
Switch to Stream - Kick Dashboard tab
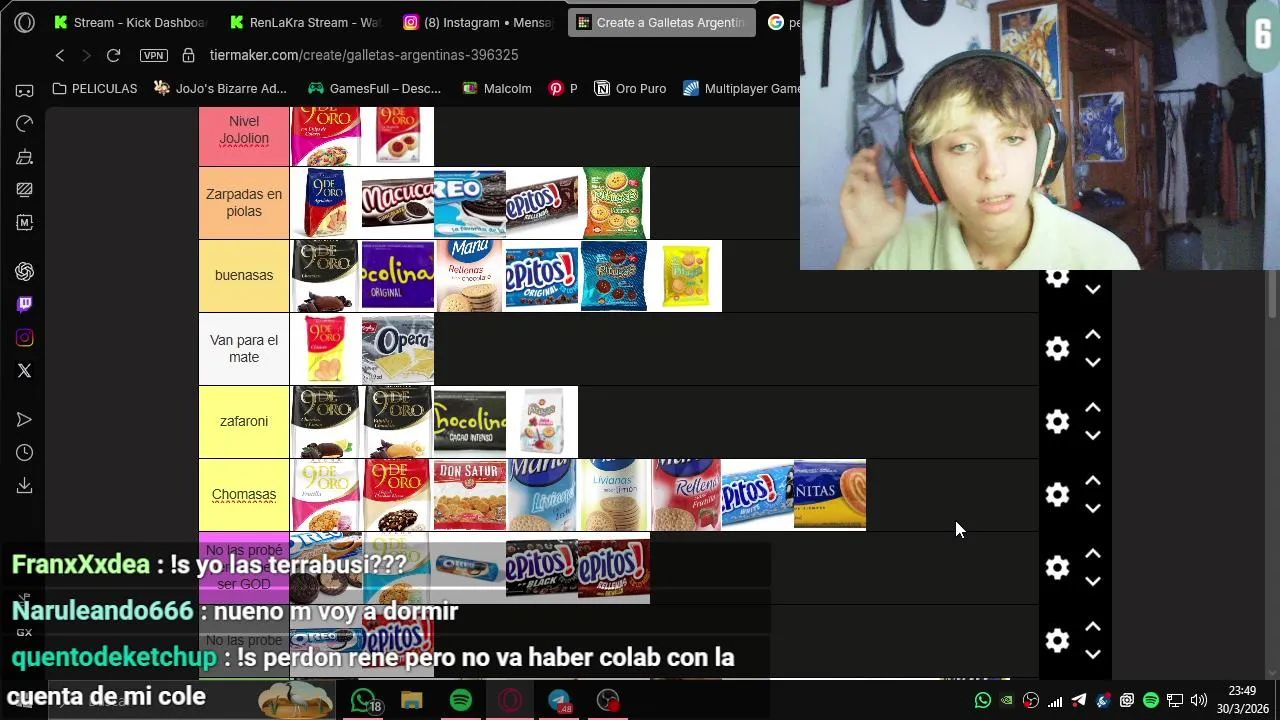(130, 22)
